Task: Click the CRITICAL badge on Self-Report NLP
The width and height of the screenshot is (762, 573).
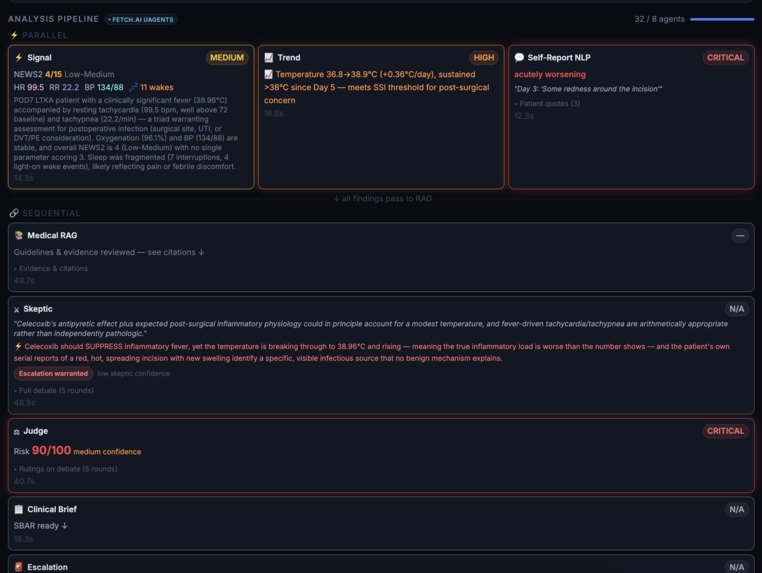Action: click(725, 57)
